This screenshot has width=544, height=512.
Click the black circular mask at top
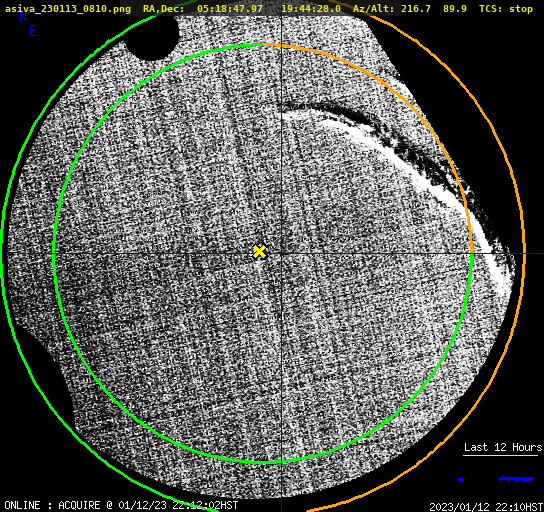tap(152, 36)
